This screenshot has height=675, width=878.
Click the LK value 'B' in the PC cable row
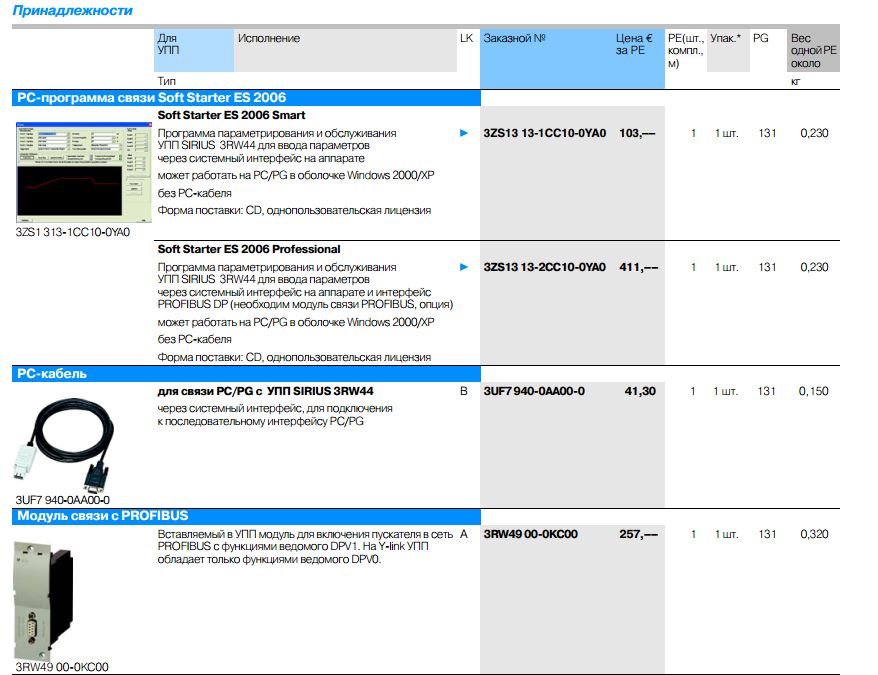(x=464, y=391)
